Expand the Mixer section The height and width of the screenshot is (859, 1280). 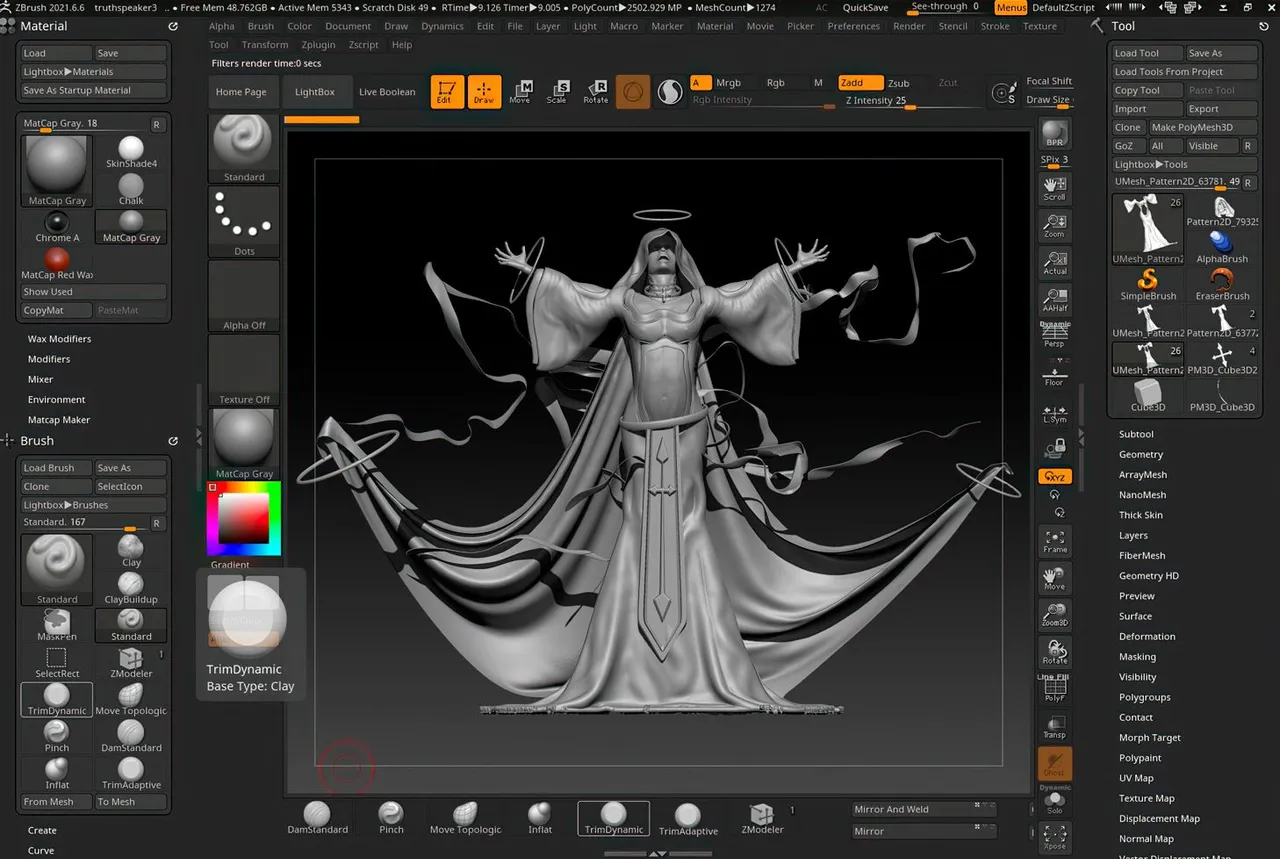(40, 379)
